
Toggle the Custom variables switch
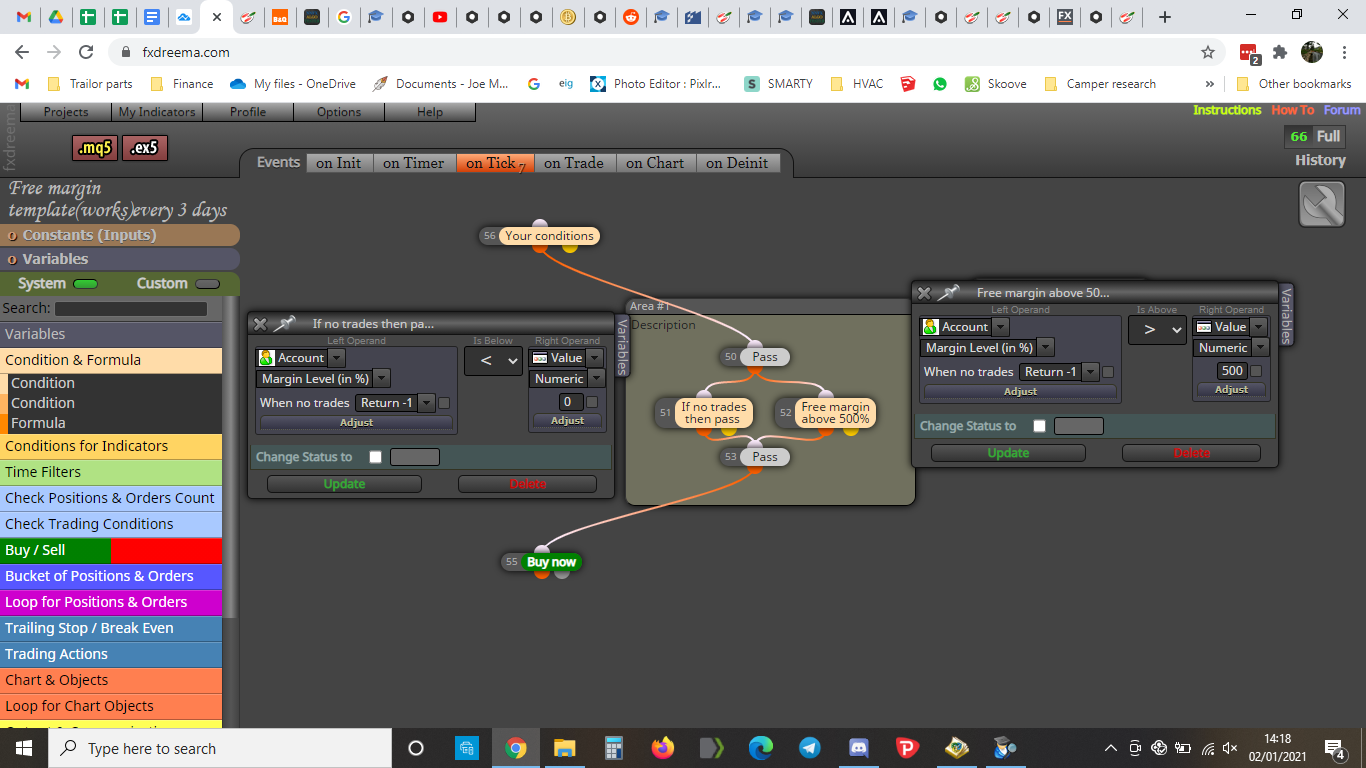207,284
